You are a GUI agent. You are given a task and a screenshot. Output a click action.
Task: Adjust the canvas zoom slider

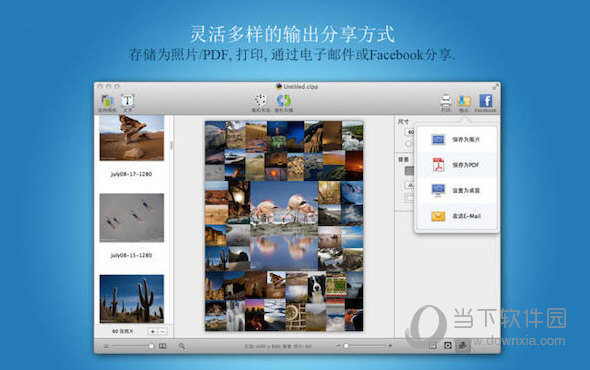coord(364,346)
